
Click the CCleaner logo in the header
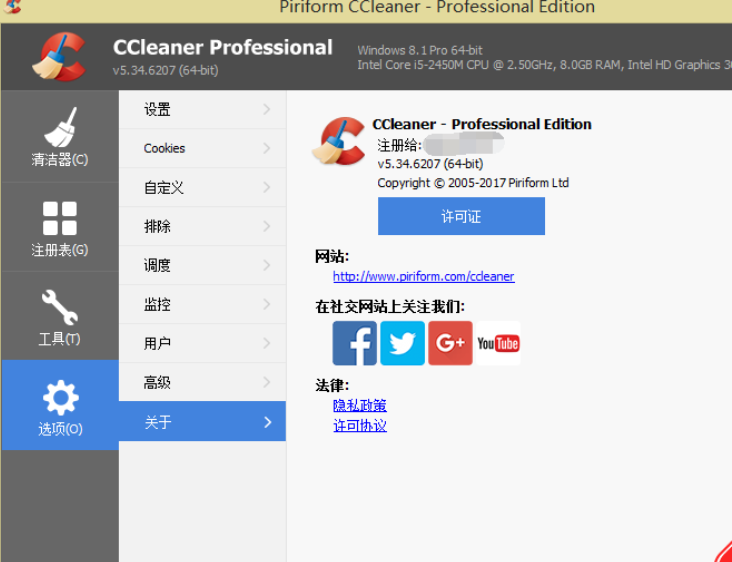59,56
